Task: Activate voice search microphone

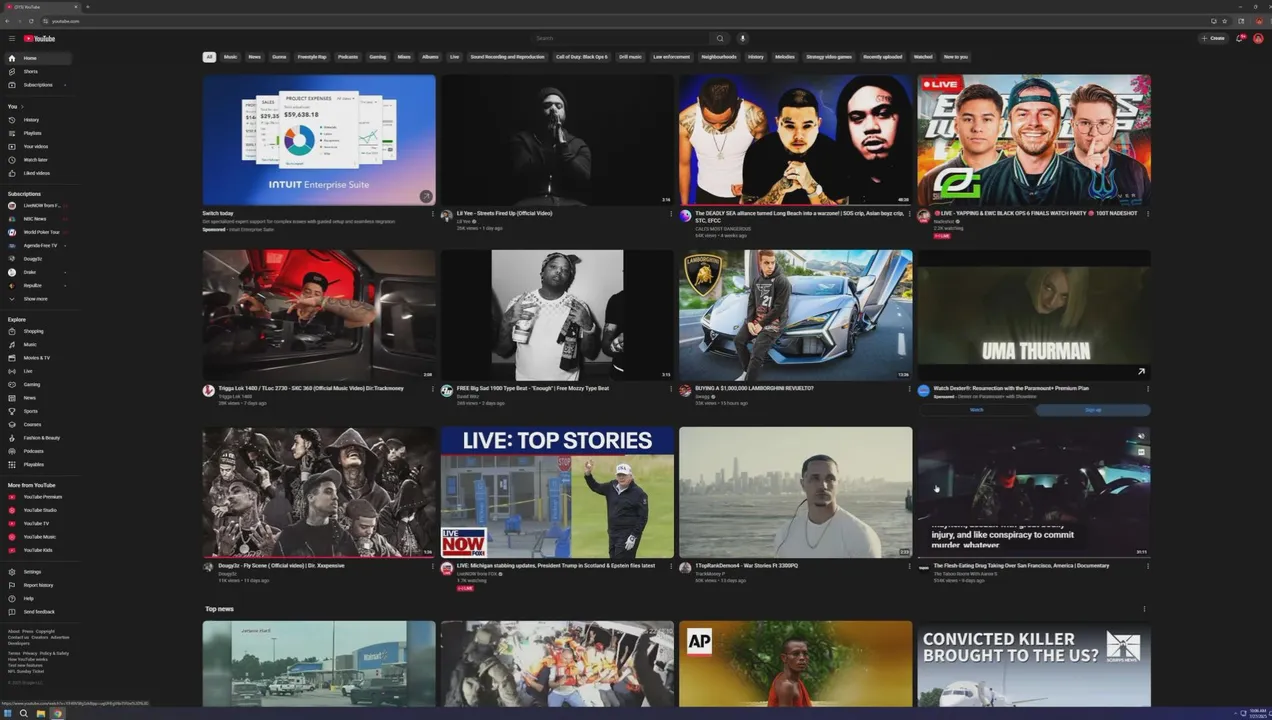Action: coord(742,38)
